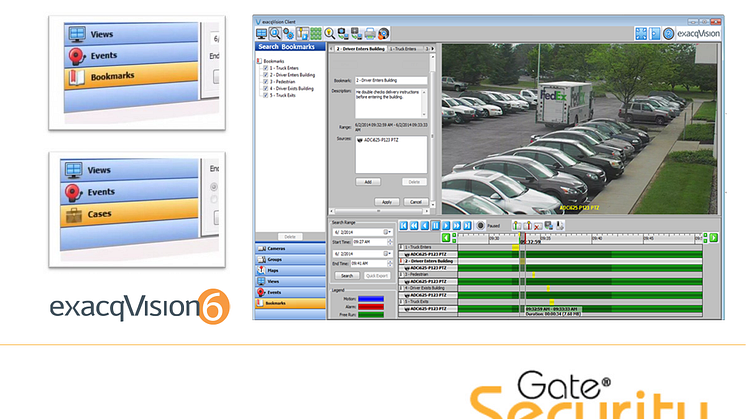Click Views in the lower-left enlarged panel
This screenshot has width=746, height=419.
pyautogui.click(x=129, y=170)
